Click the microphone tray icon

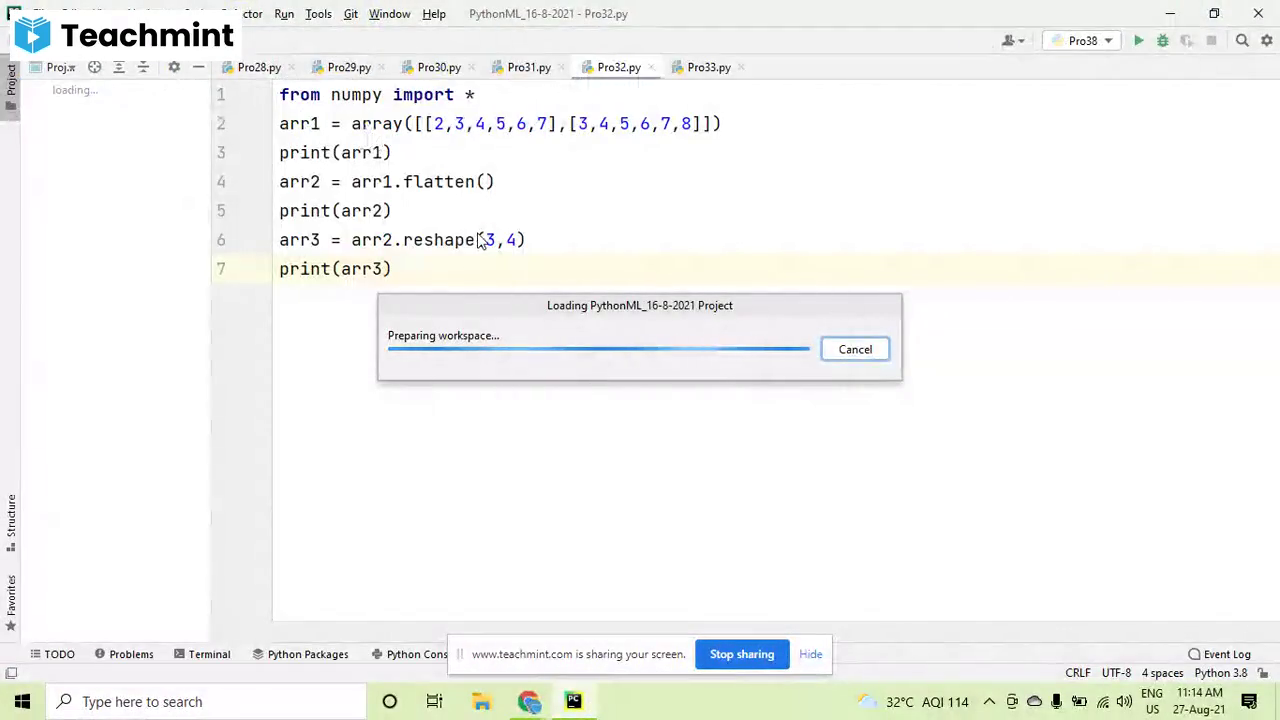tap(1056, 702)
